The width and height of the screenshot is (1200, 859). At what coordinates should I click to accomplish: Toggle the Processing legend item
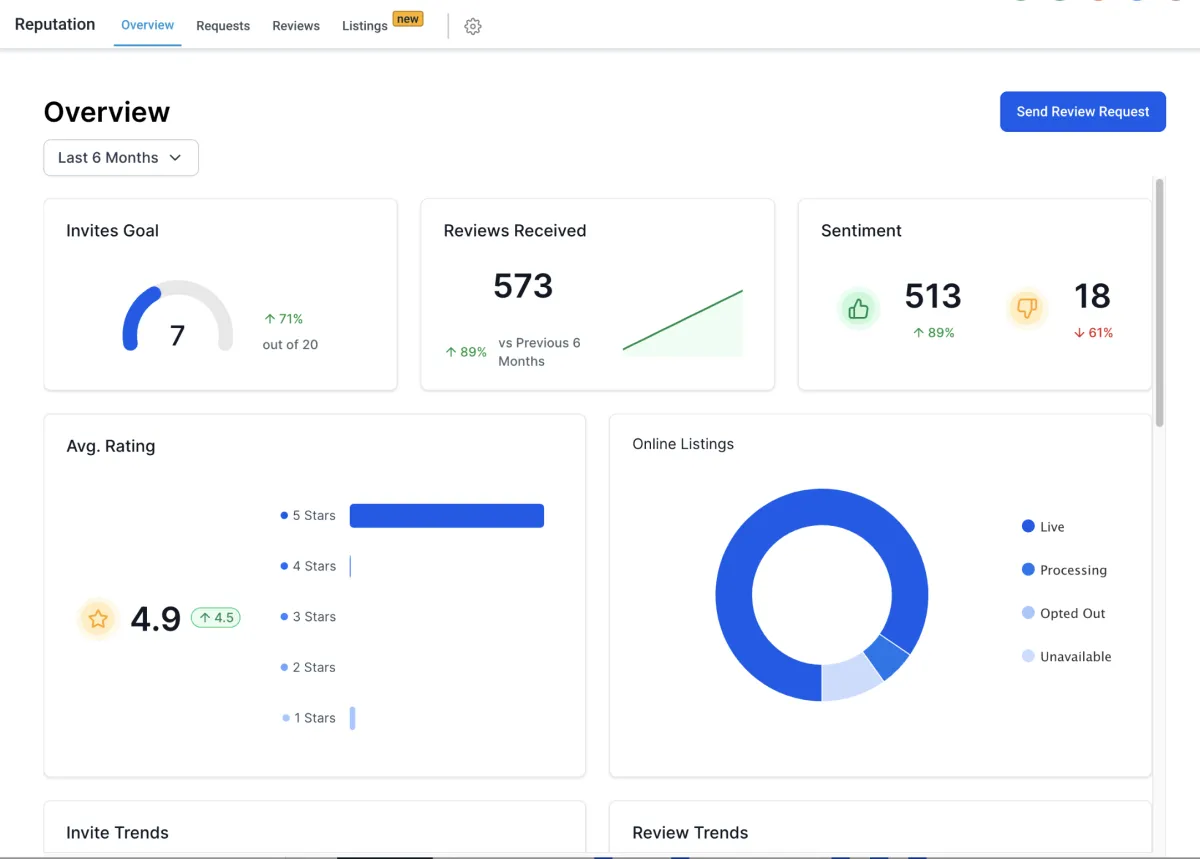(1064, 570)
